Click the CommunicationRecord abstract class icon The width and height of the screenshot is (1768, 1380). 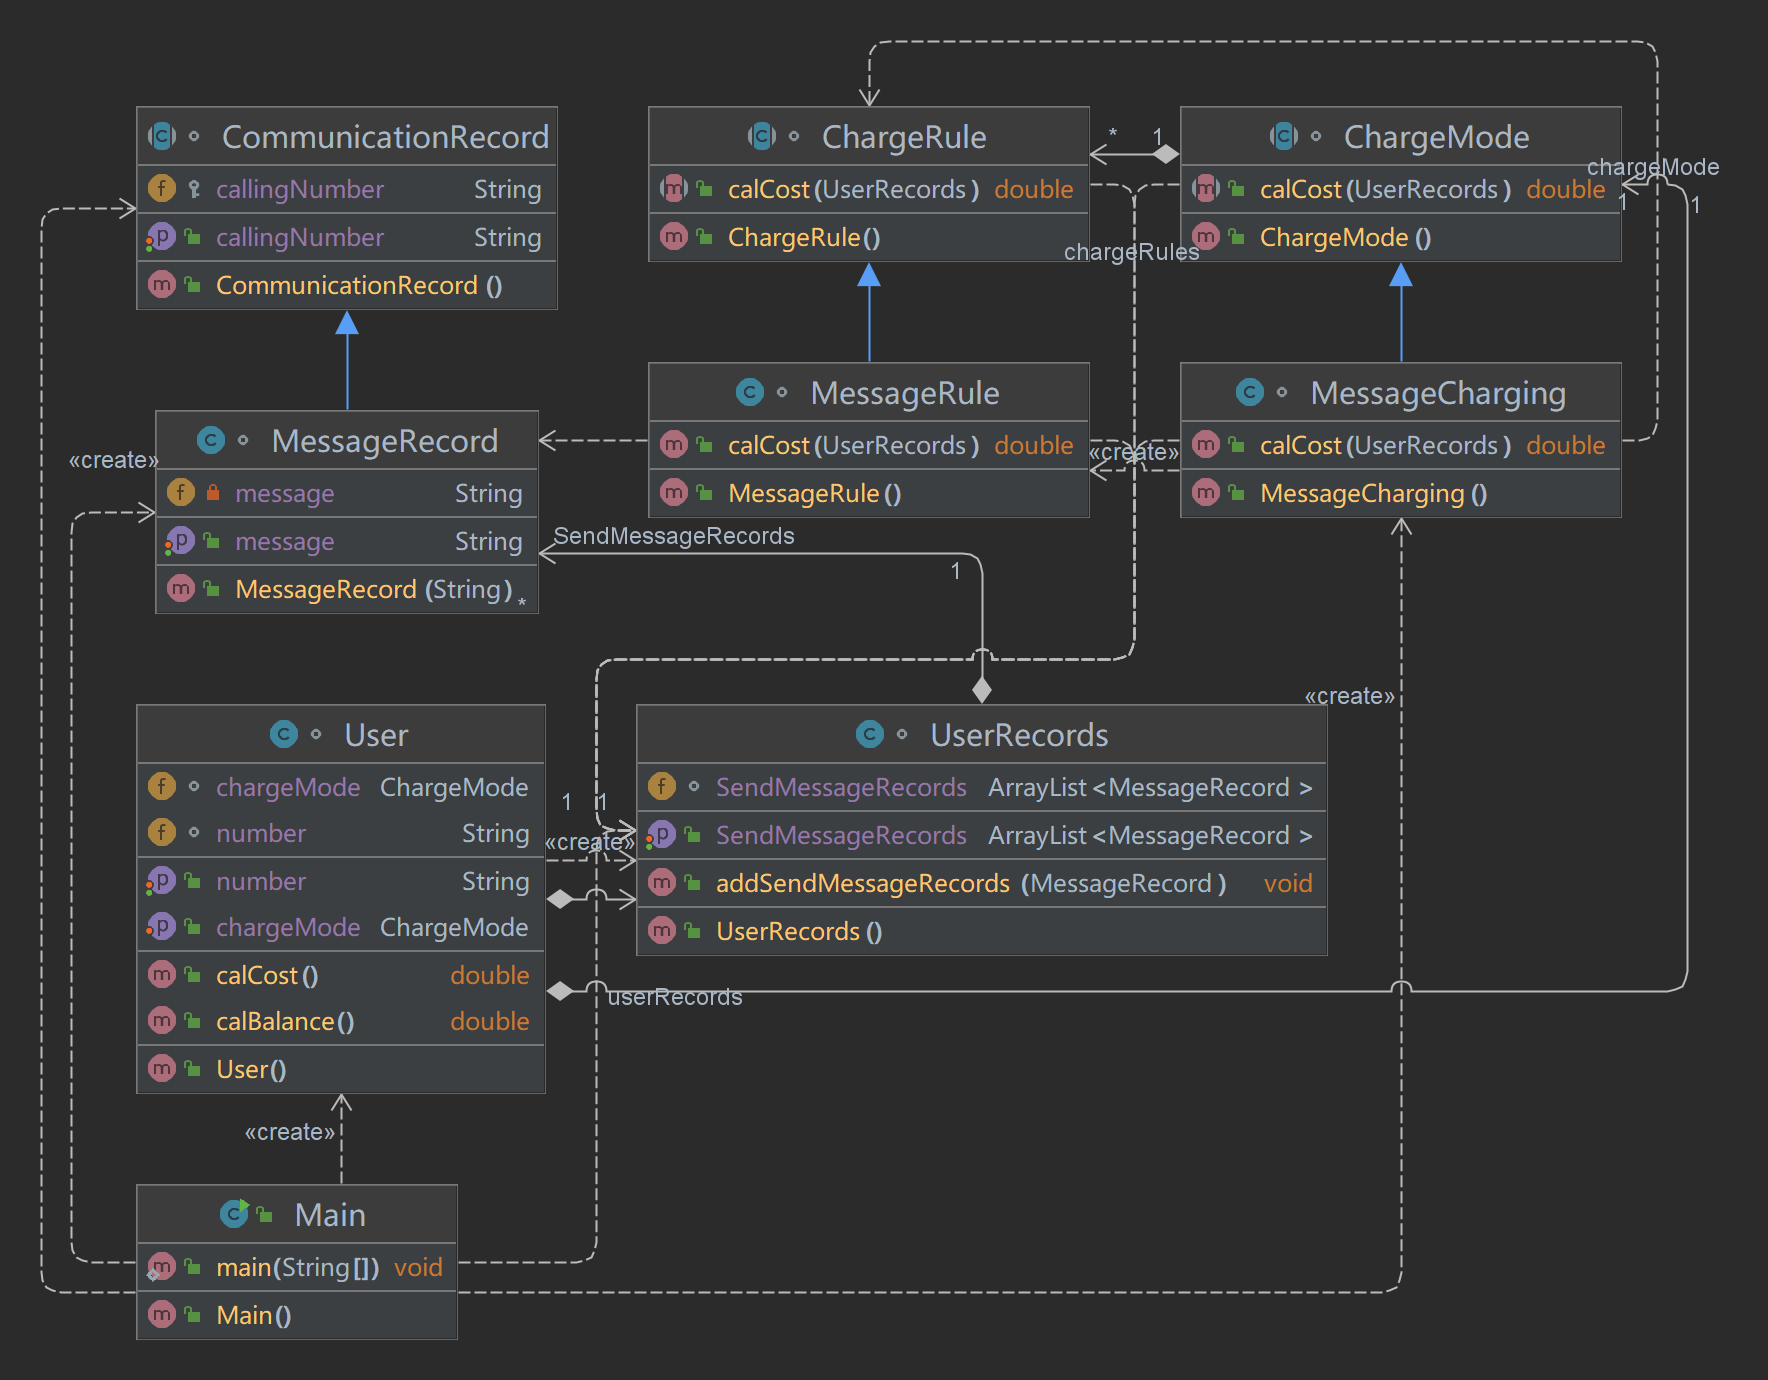pyautogui.click(x=162, y=136)
